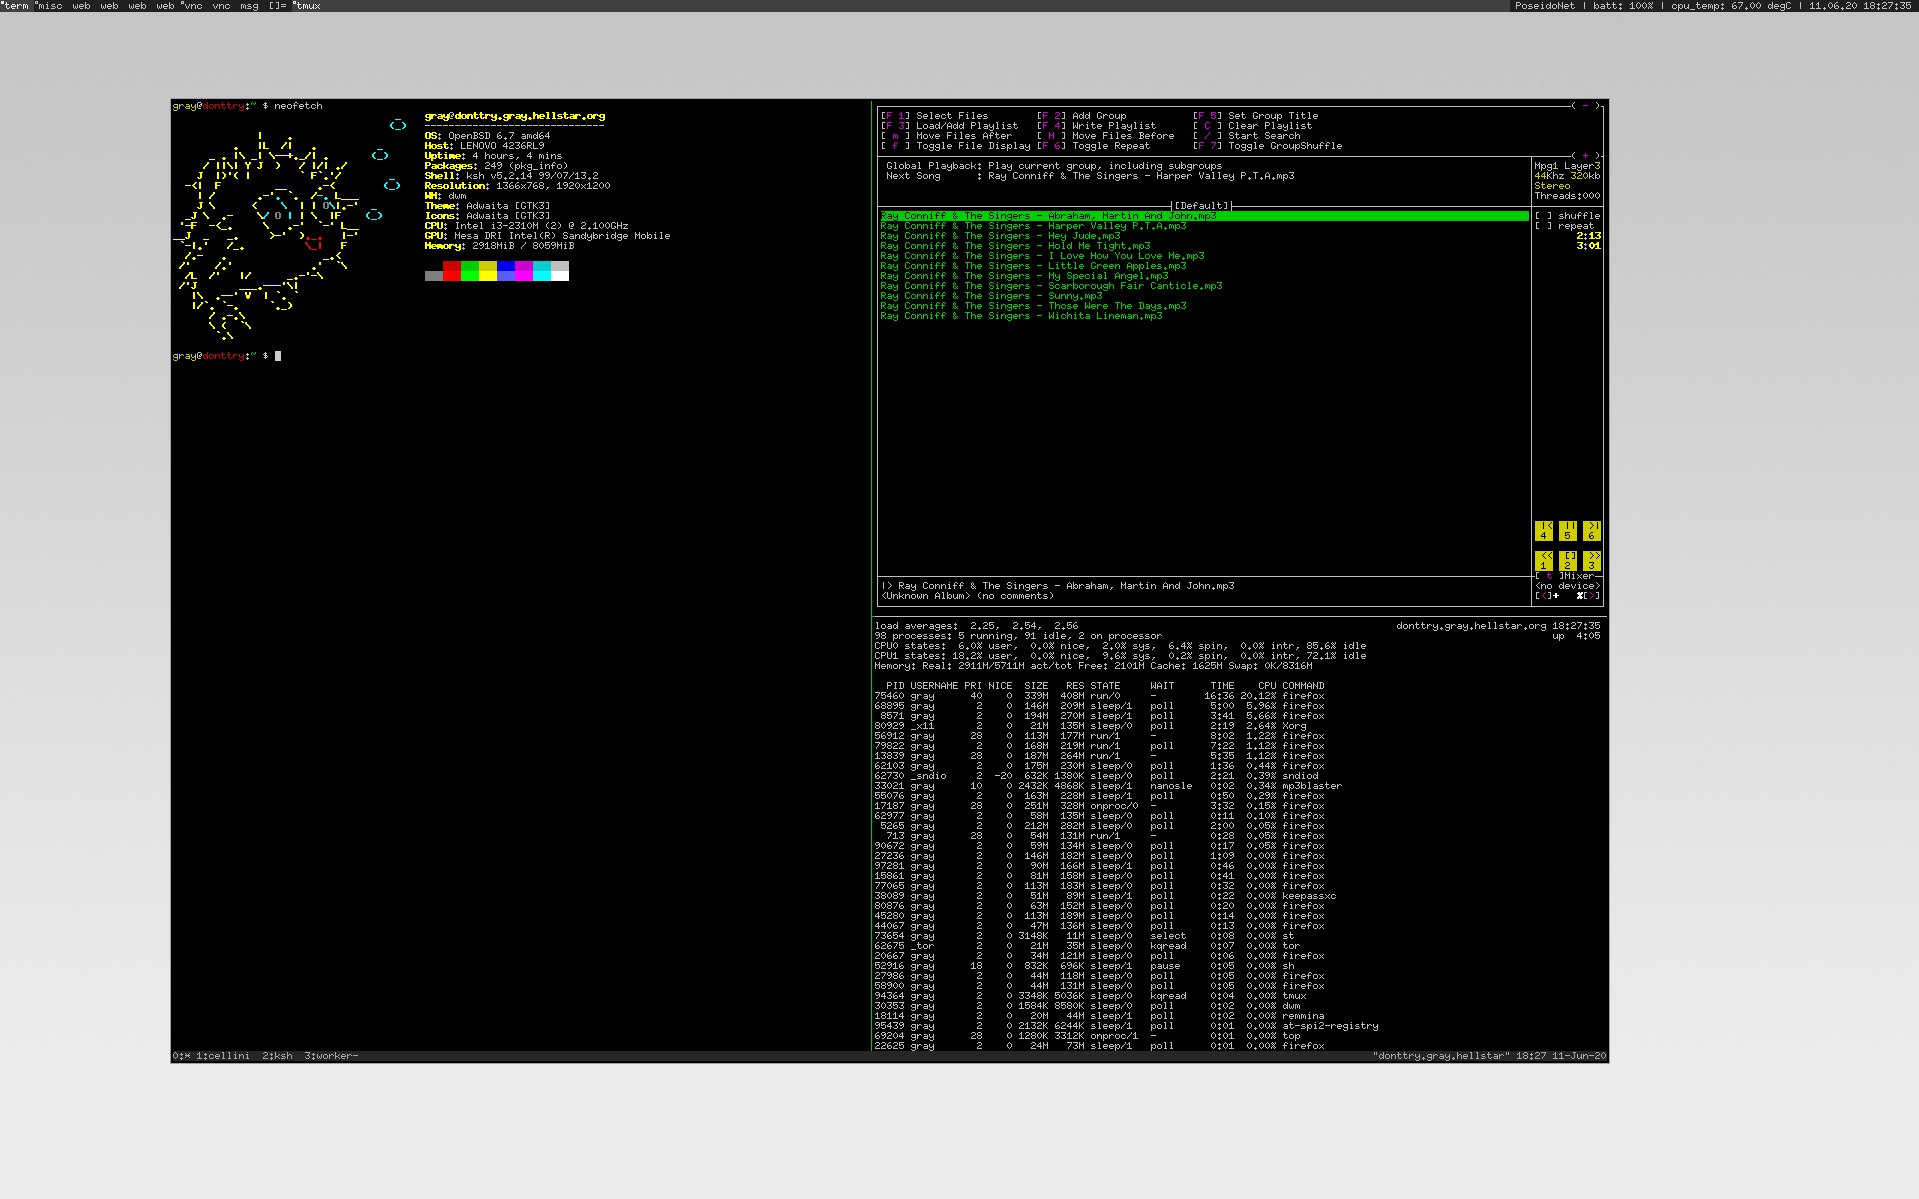Click the [/] Start Search command
The width and height of the screenshot is (1919, 1199).
point(1246,136)
